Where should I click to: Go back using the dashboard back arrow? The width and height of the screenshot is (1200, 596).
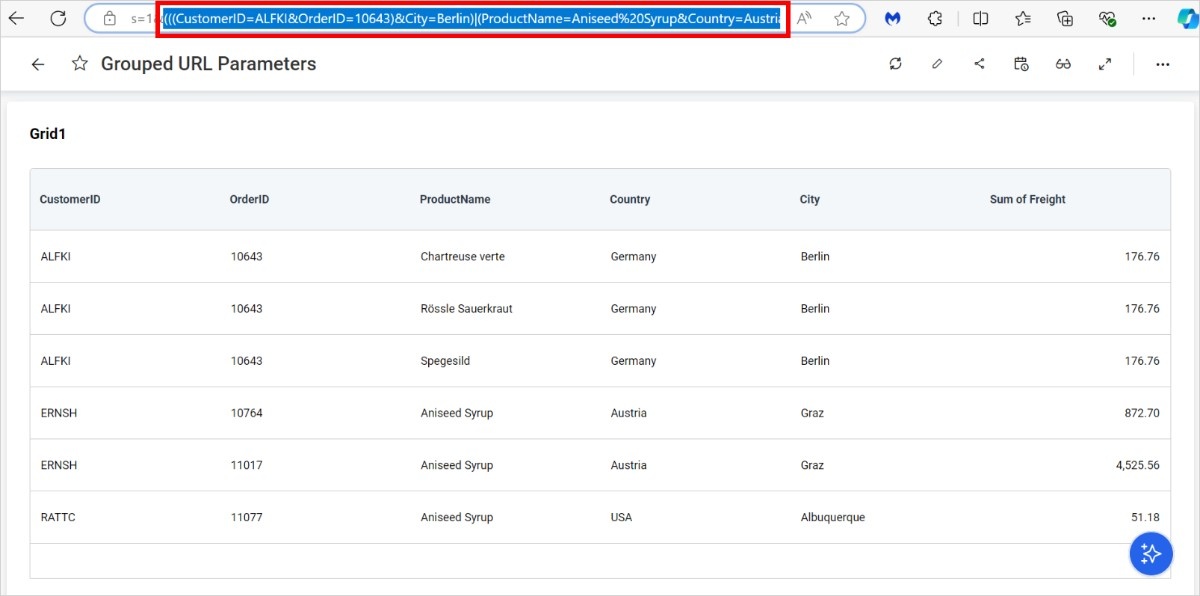(x=37, y=63)
